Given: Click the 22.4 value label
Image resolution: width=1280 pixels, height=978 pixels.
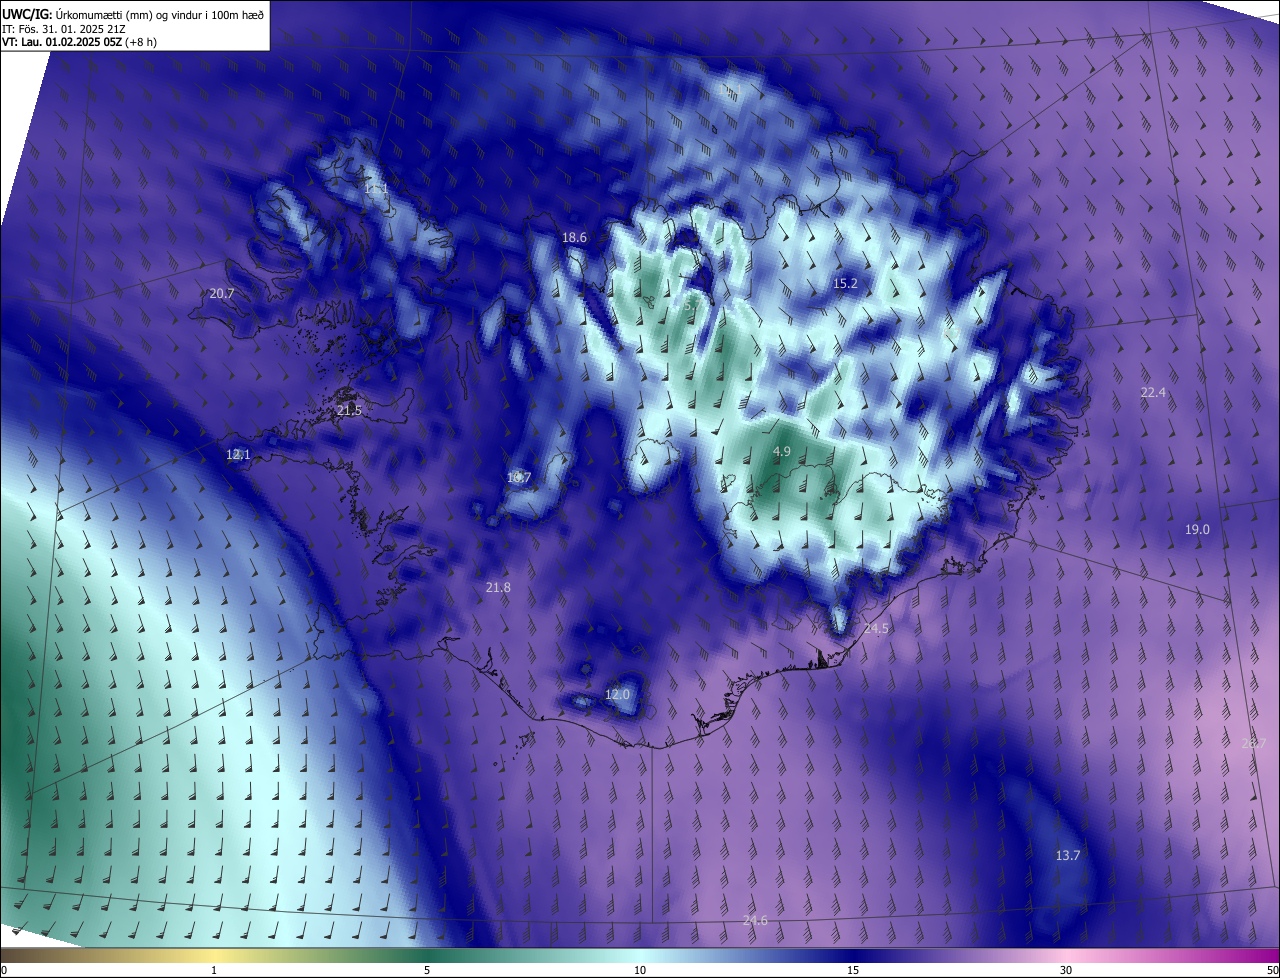Looking at the screenshot, I should (1153, 393).
